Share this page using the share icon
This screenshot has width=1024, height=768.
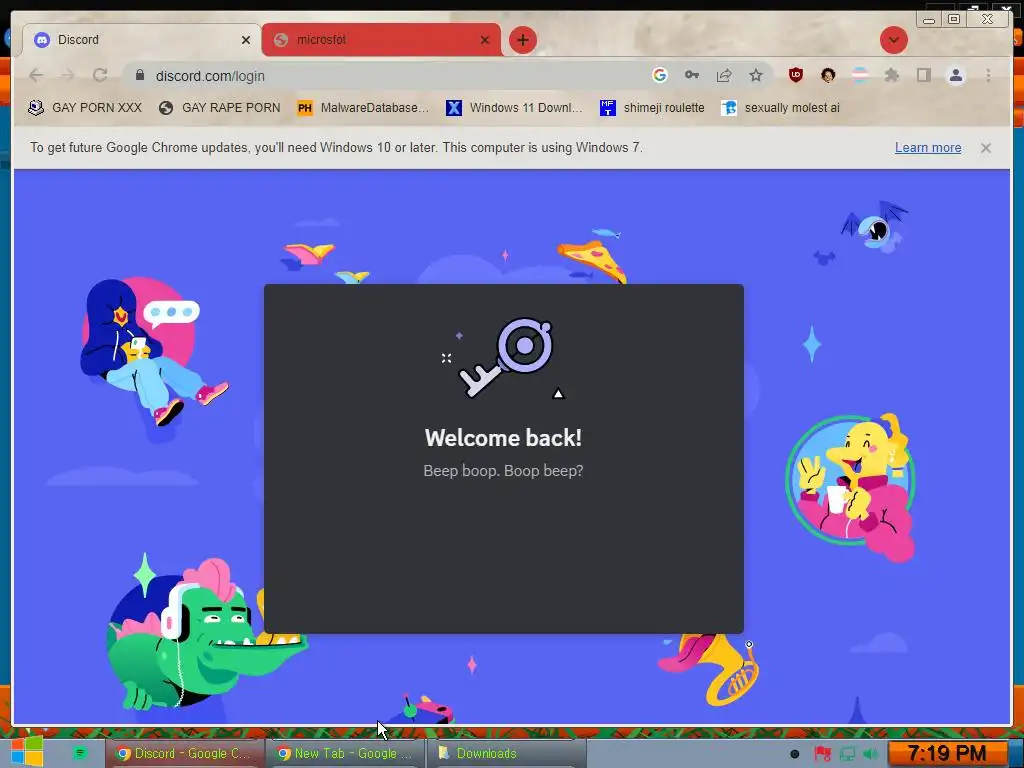coord(724,75)
